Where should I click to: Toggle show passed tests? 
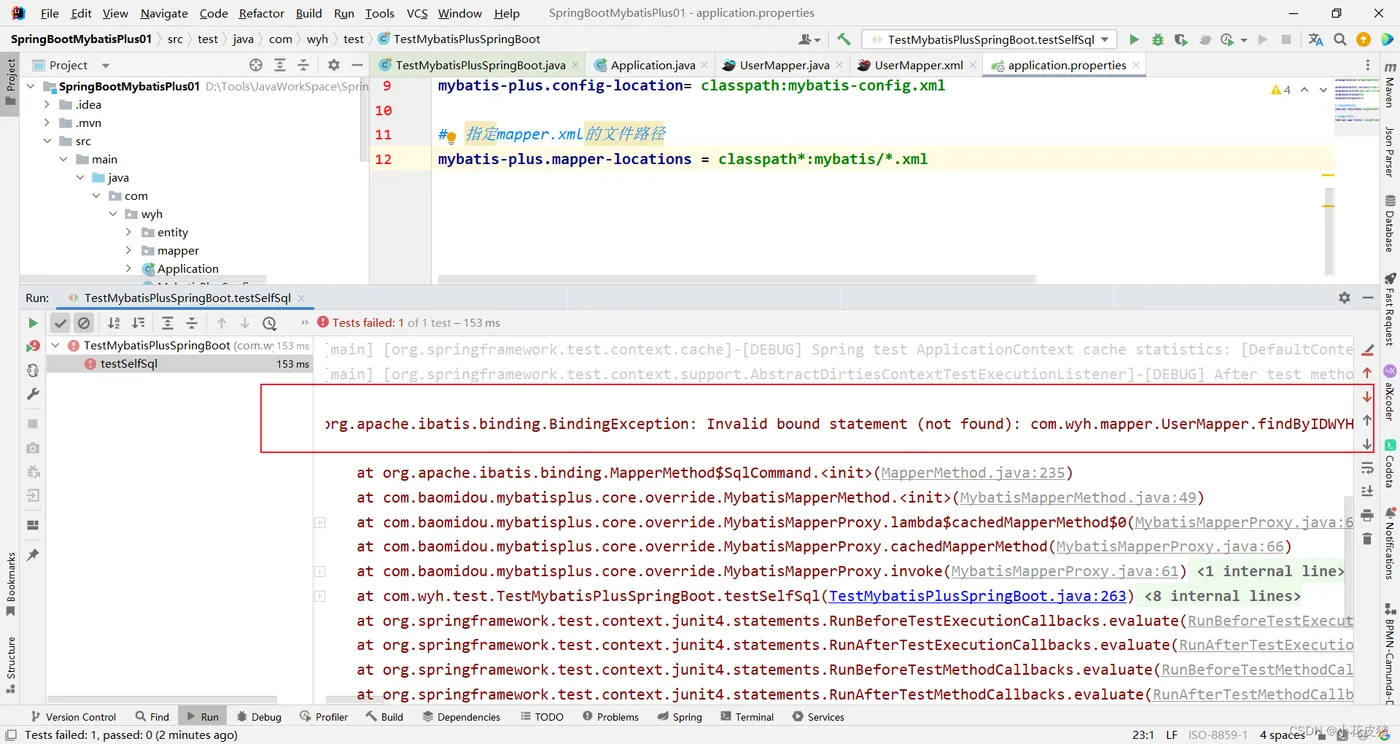click(x=60, y=323)
